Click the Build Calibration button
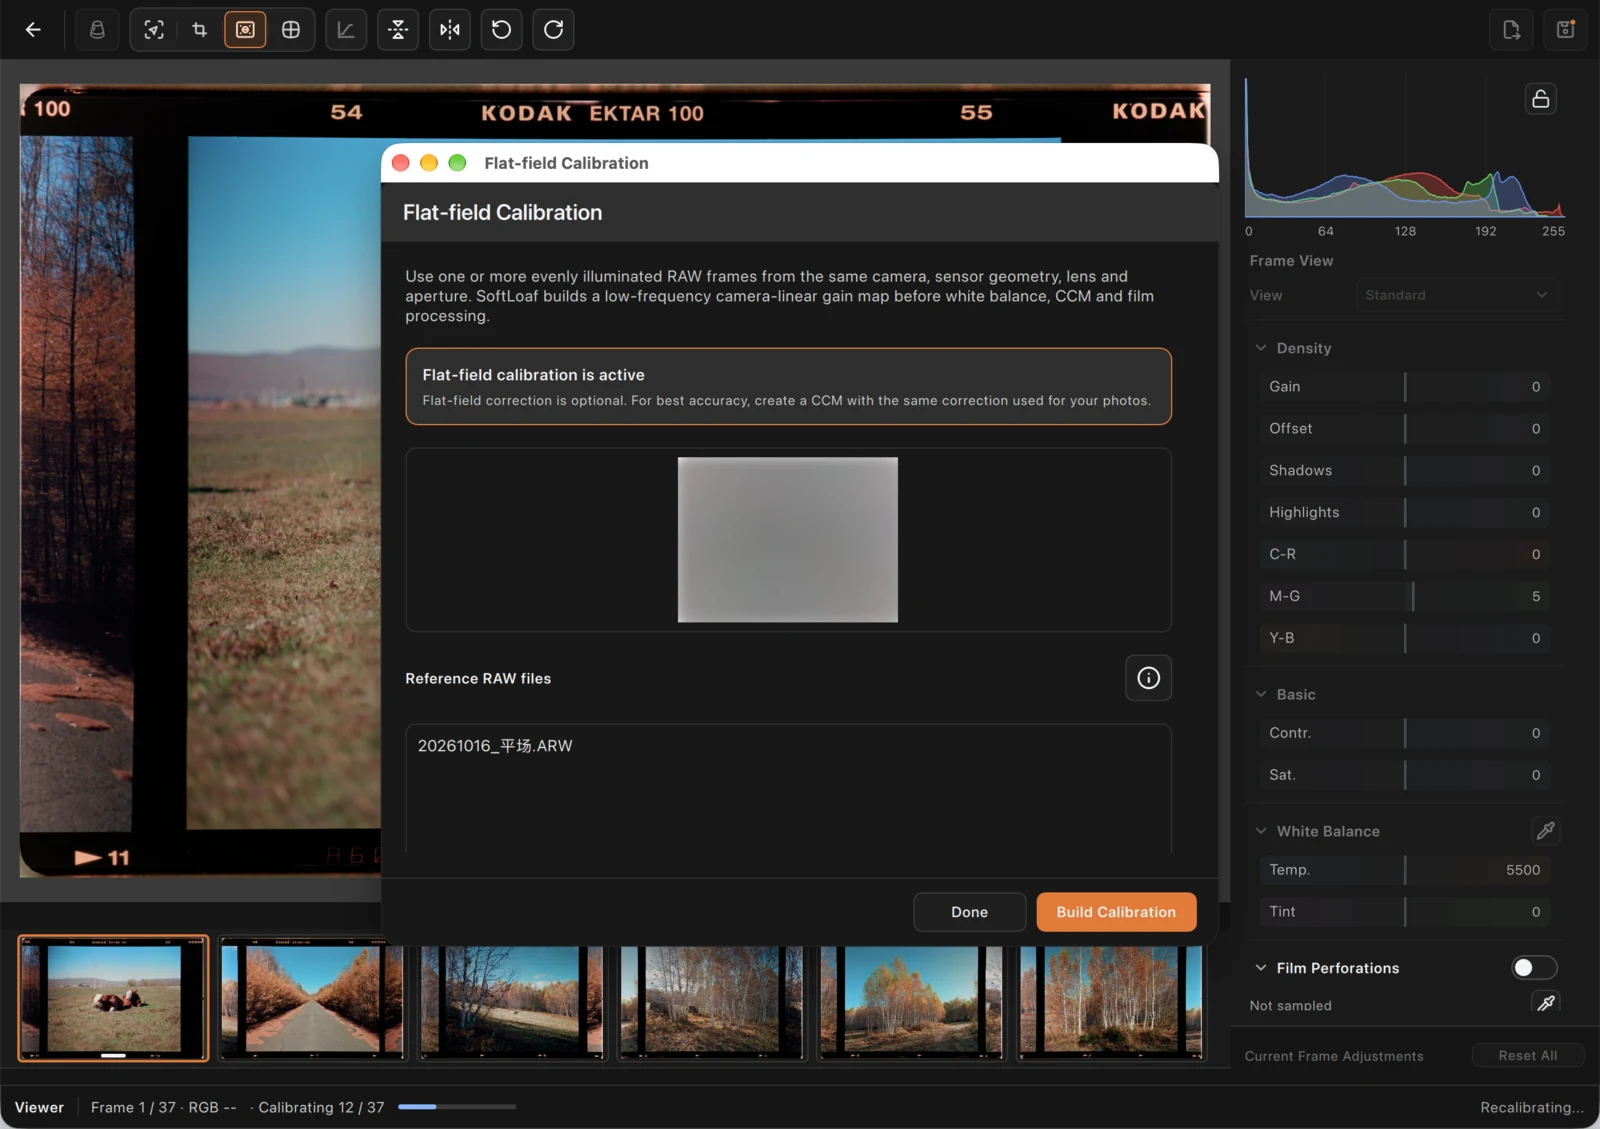The width and height of the screenshot is (1600, 1129). tap(1116, 912)
